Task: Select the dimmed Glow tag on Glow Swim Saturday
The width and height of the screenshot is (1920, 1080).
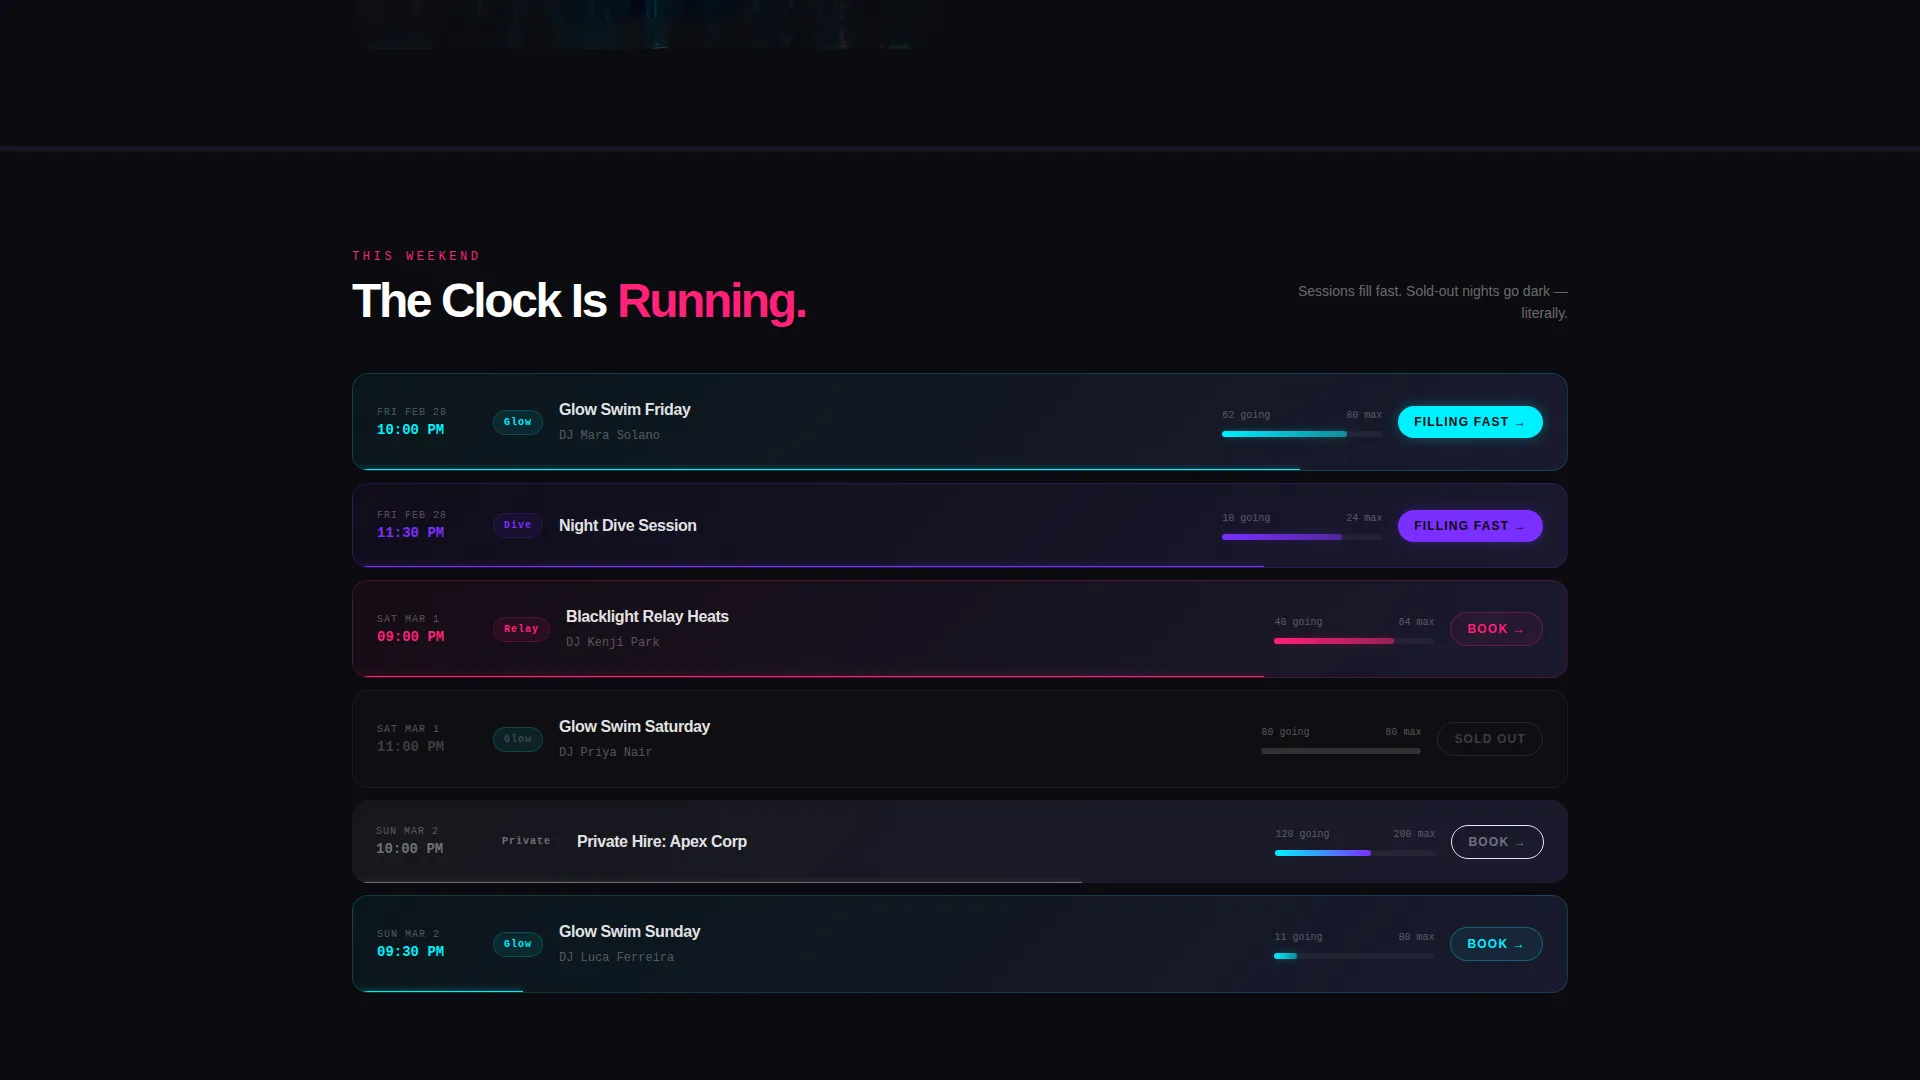Action: tap(518, 739)
